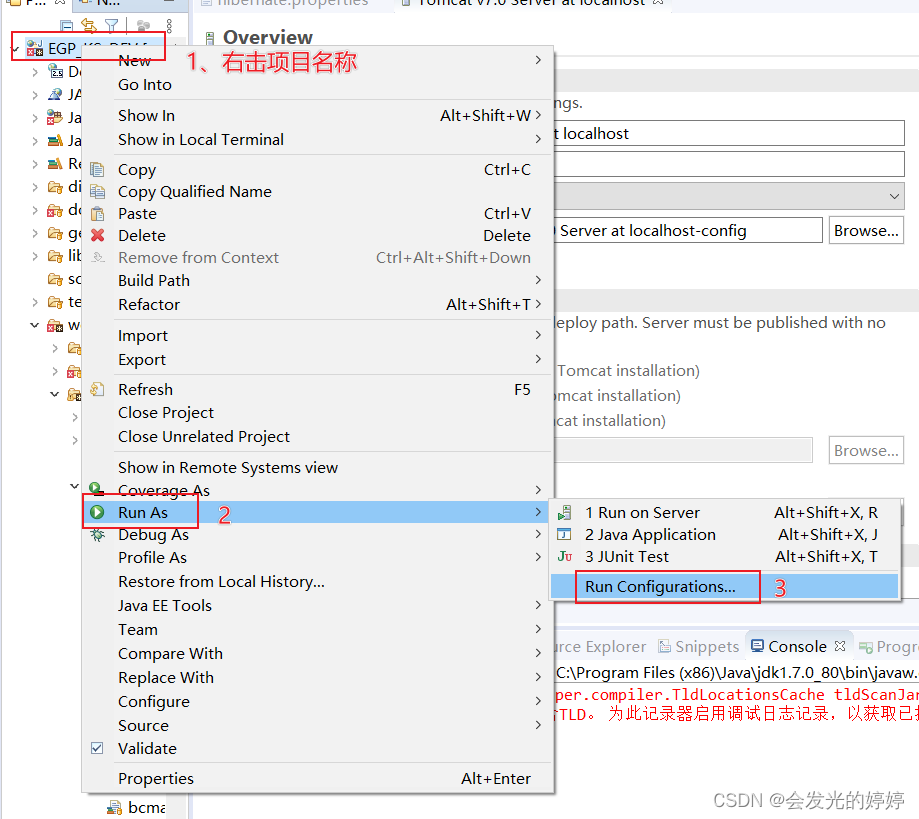The image size is (919, 819).
Task: Switch to the Console tab
Action: tap(797, 646)
